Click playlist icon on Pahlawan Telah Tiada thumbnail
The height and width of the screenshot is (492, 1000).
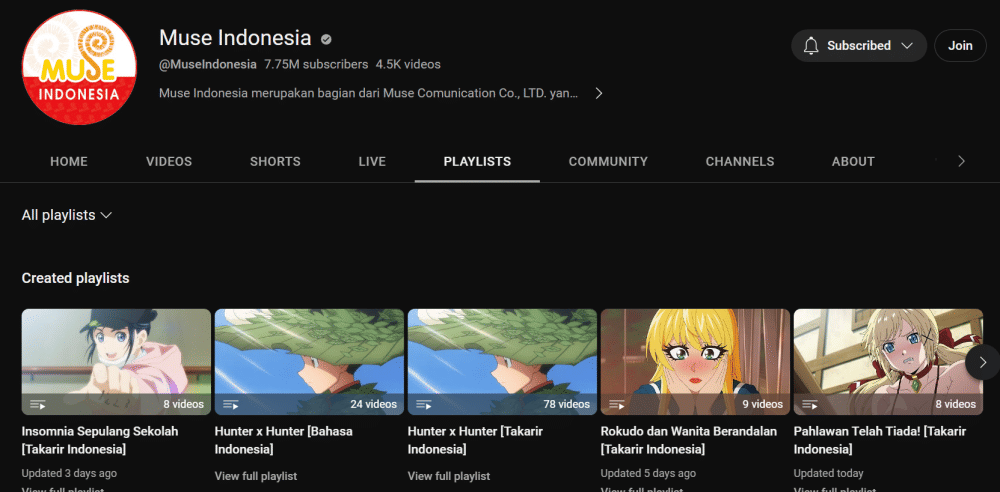coord(810,404)
